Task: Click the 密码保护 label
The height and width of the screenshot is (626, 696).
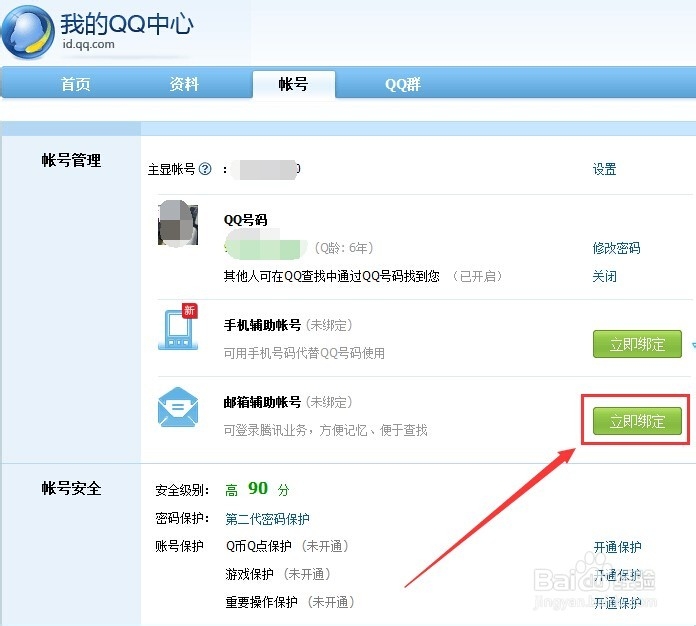Action: [182, 518]
